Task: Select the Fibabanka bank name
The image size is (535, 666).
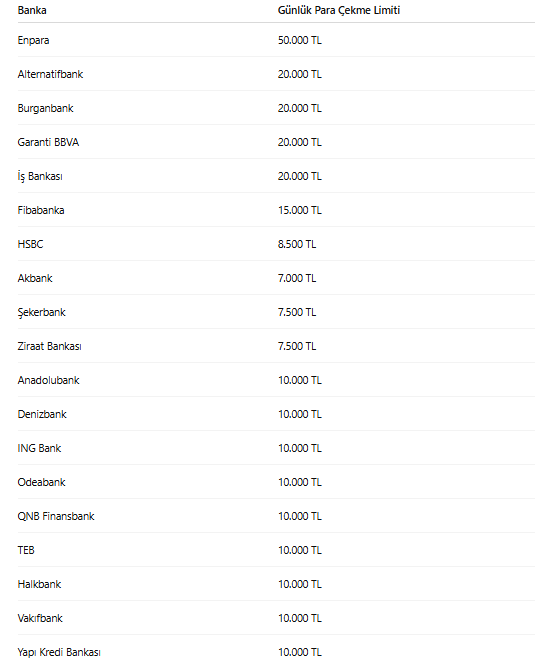Action: pyautogui.click(x=41, y=210)
